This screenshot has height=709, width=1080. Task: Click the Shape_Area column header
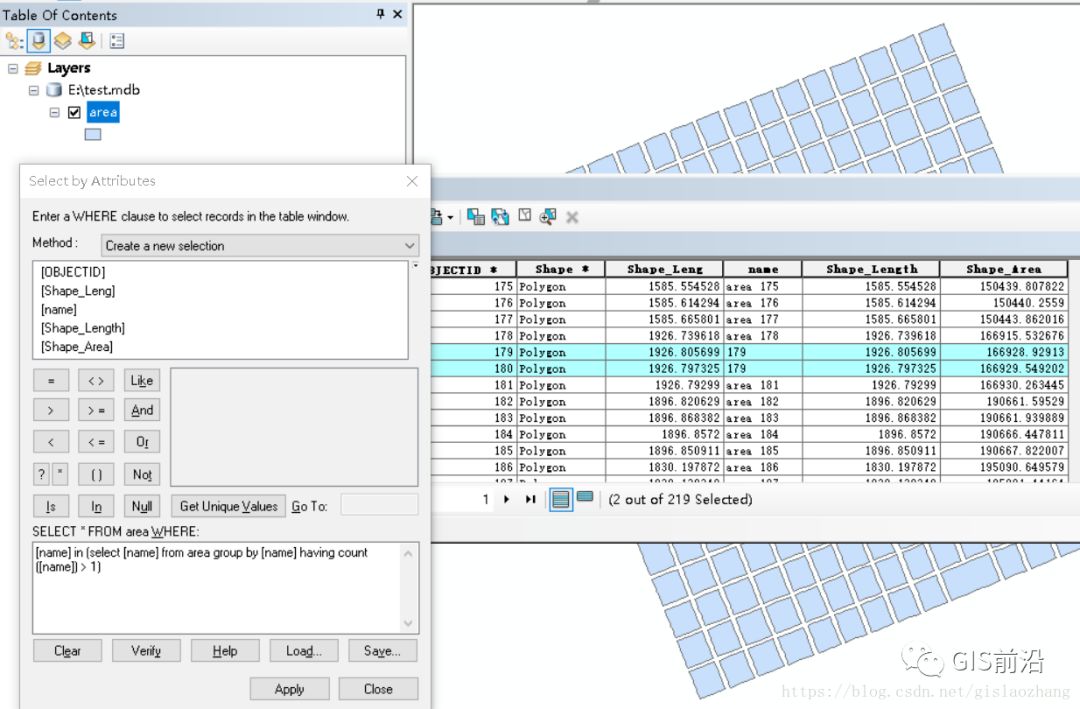[1004, 269]
